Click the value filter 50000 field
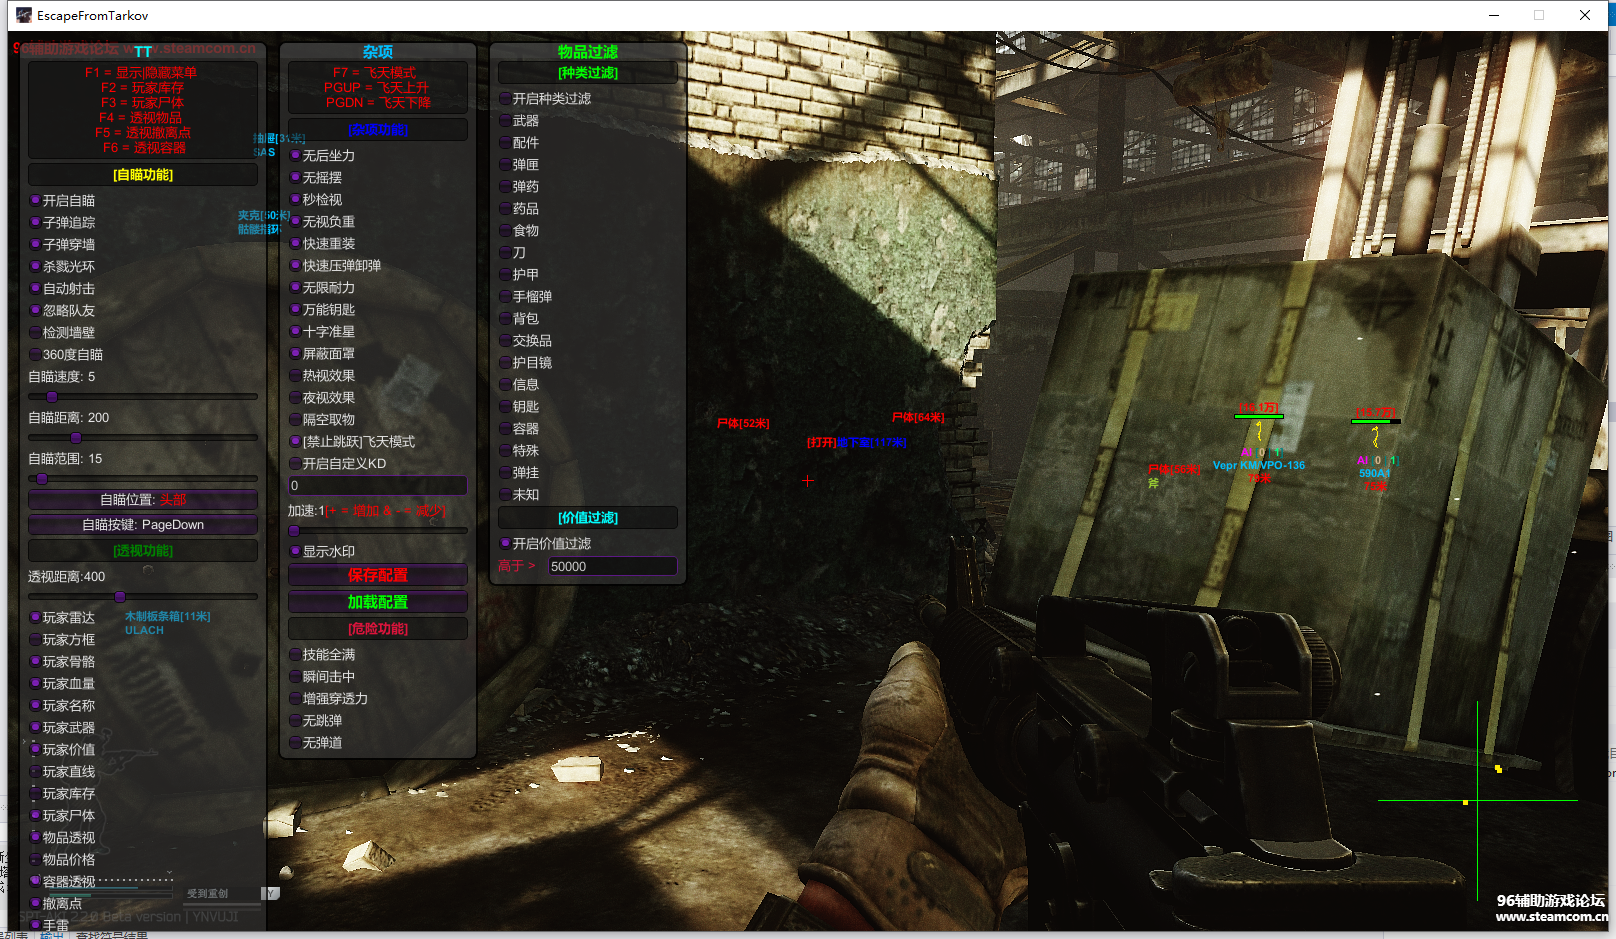 [x=612, y=566]
